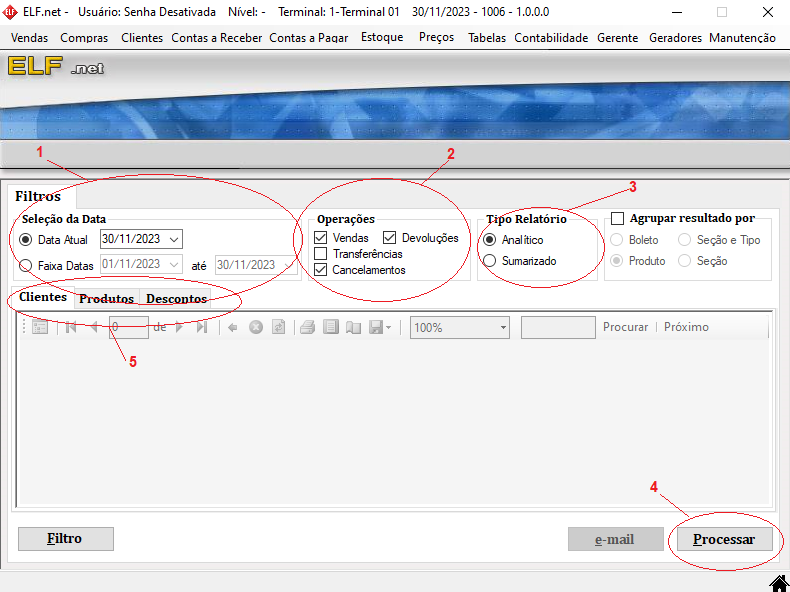
Task: Refresh the report viewer
Action: pyautogui.click(x=279, y=327)
